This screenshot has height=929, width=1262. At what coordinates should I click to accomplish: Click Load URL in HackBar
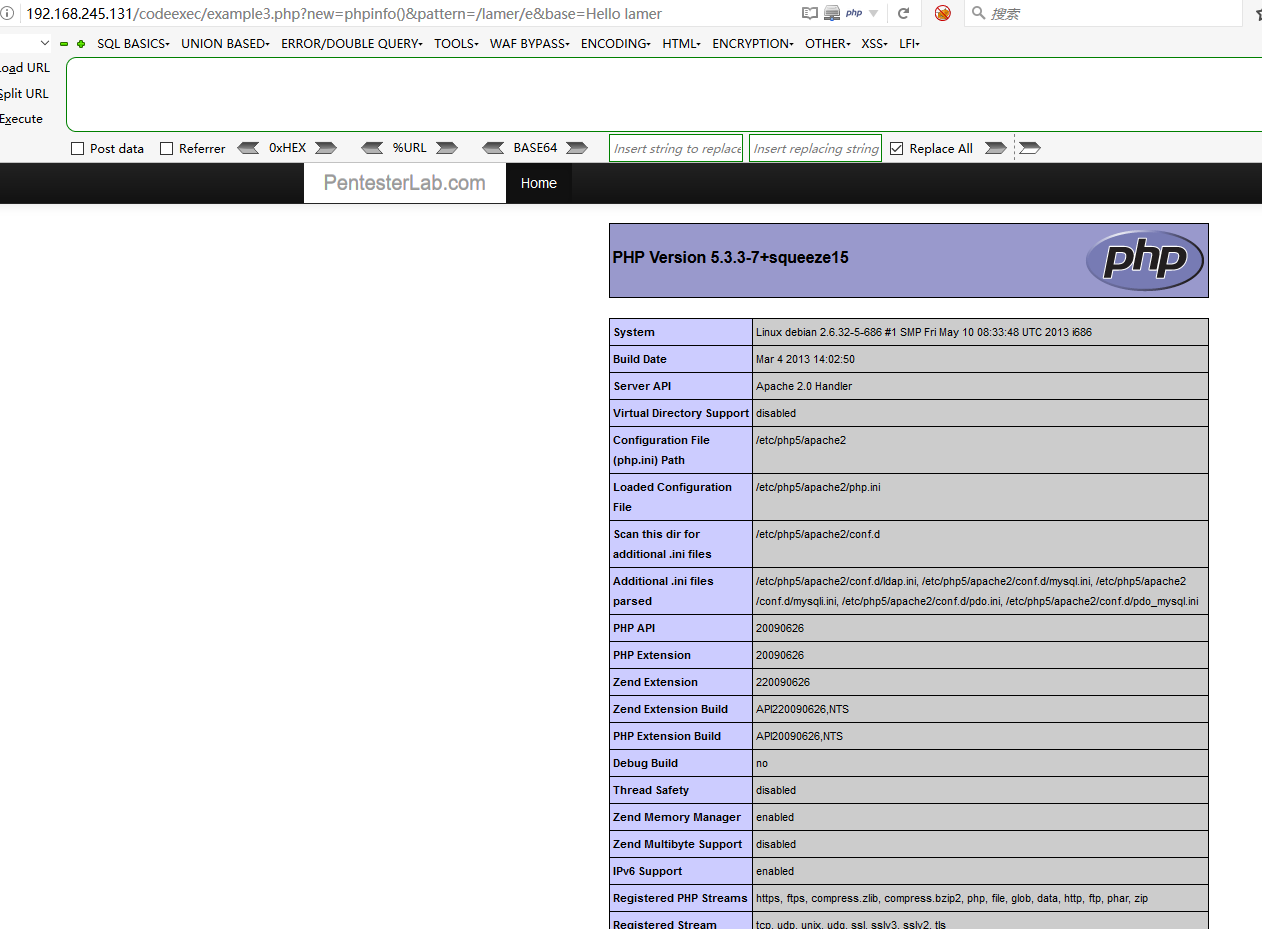tap(25, 68)
